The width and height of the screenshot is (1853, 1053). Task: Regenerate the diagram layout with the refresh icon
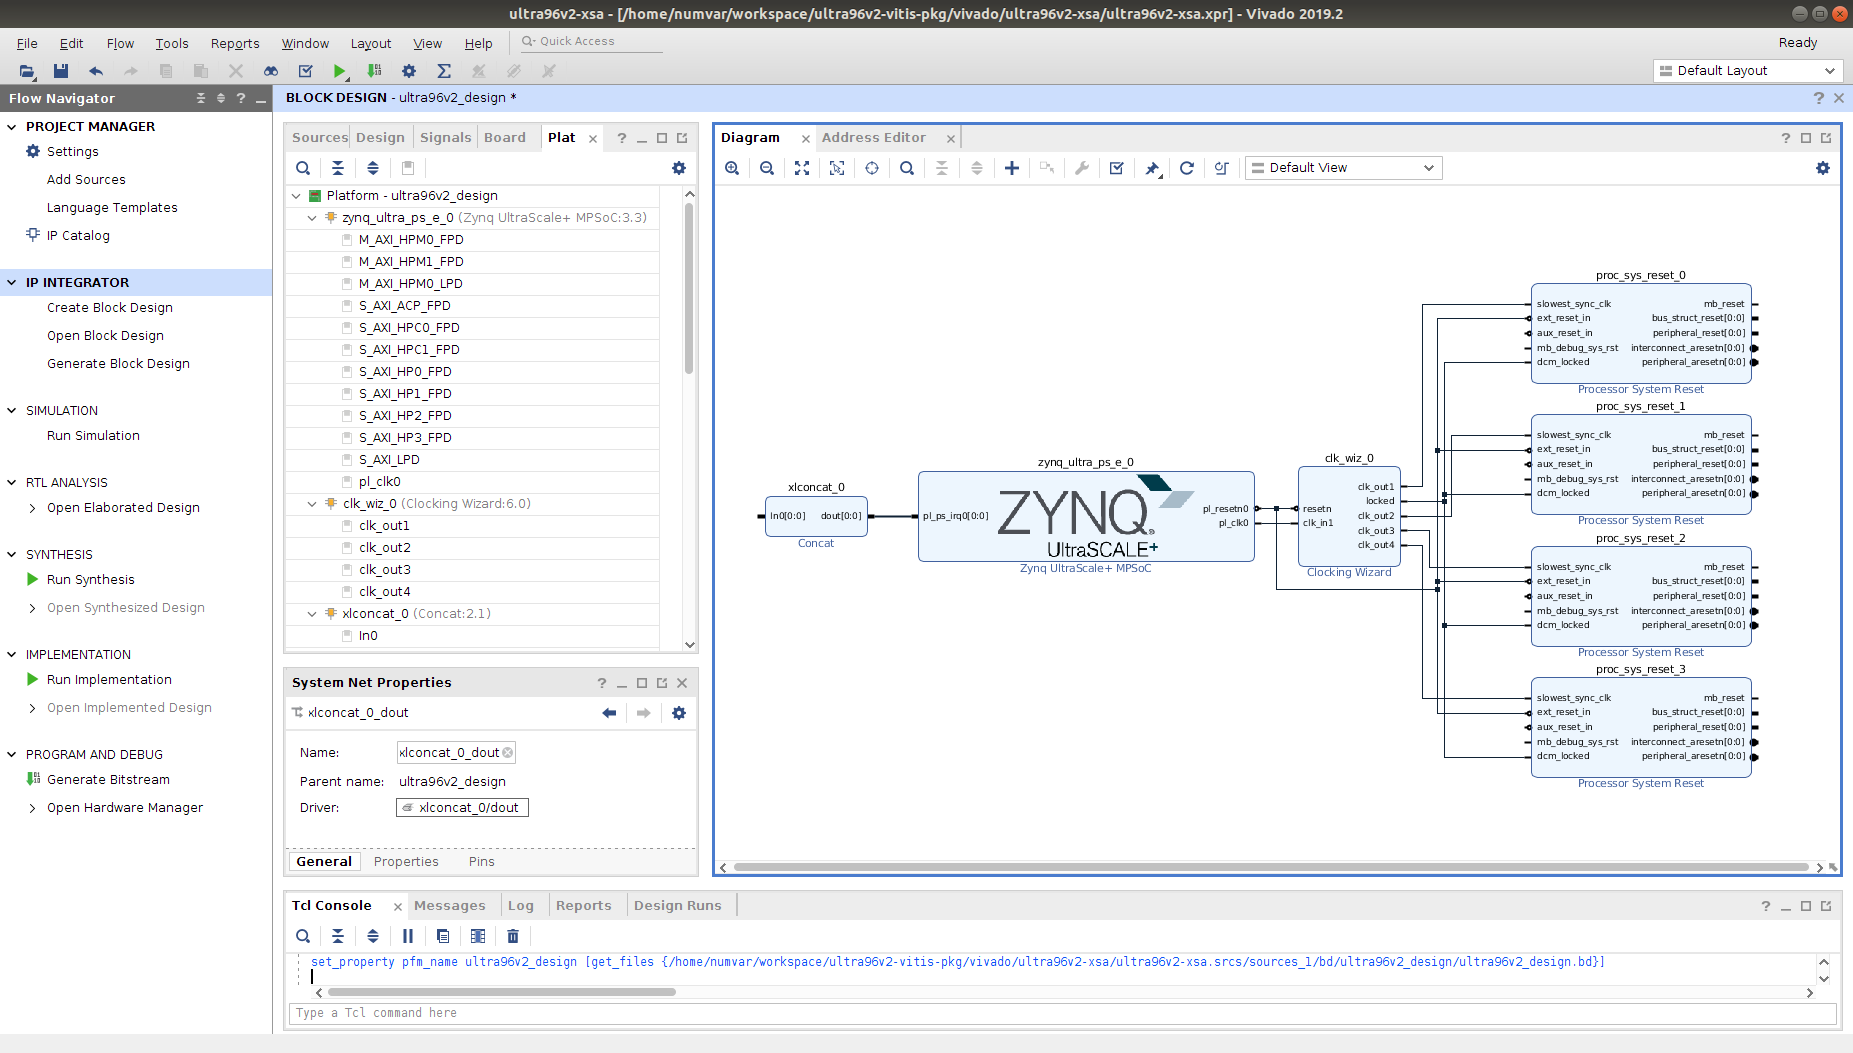point(1187,167)
